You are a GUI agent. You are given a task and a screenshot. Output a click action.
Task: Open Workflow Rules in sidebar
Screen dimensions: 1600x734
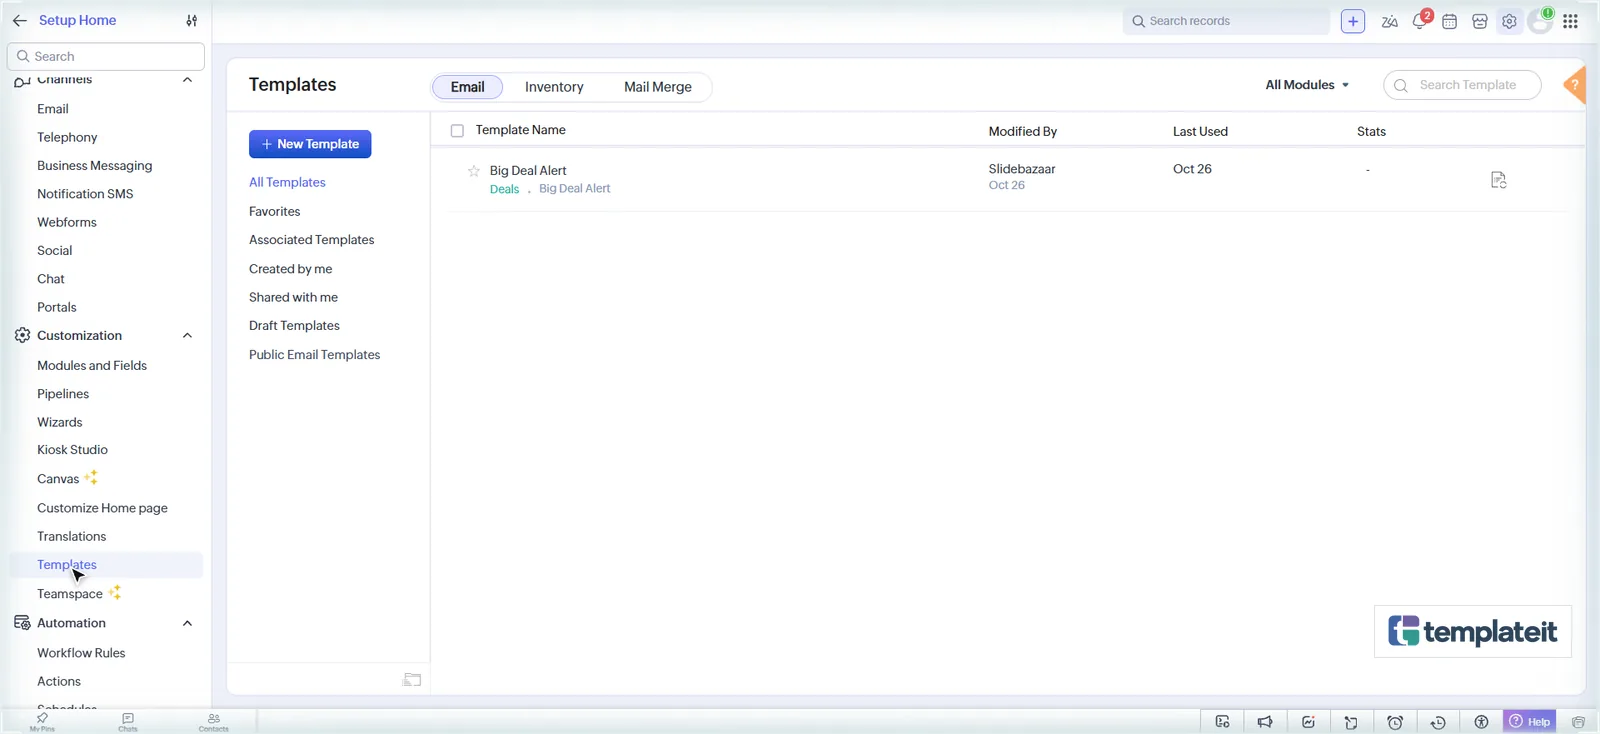pyautogui.click(x=81, y=653)
